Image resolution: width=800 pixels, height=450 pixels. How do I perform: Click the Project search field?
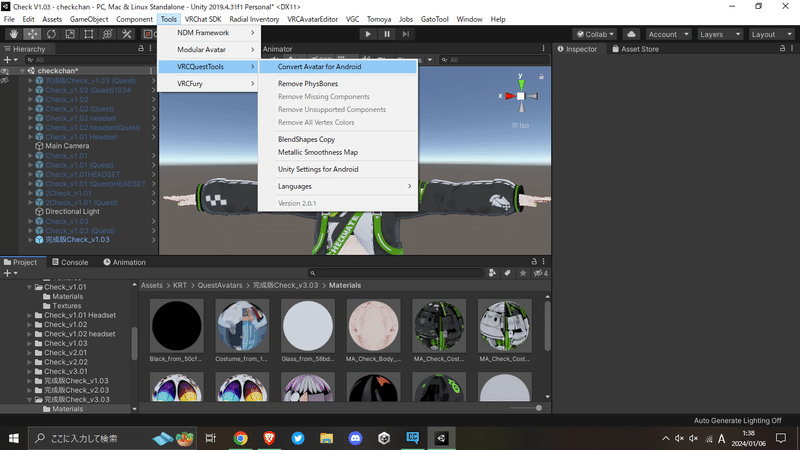coord(395,273)
